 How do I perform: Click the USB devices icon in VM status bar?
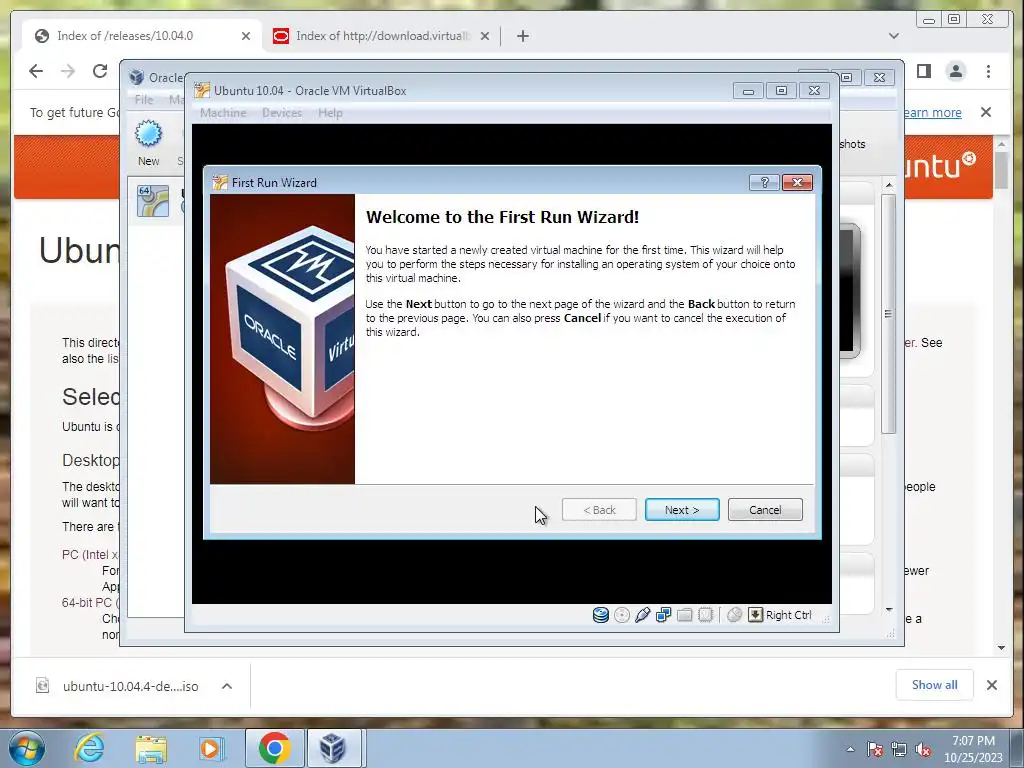tap(643, 615)
